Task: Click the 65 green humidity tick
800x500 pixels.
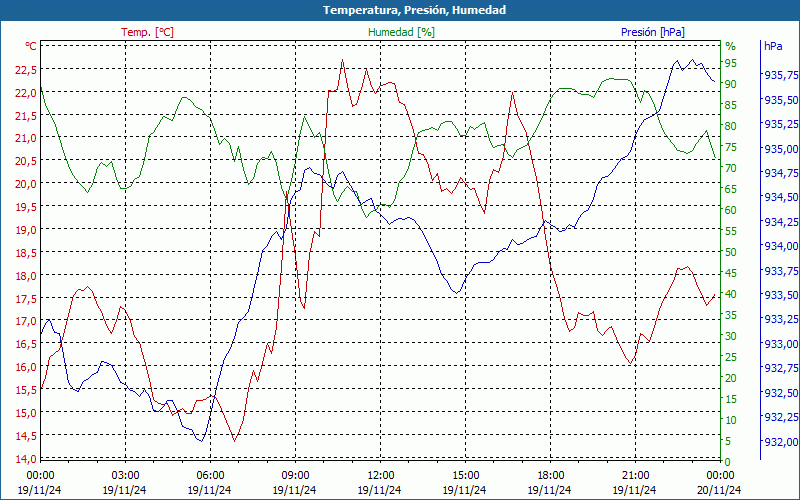Action: (731, 189)
